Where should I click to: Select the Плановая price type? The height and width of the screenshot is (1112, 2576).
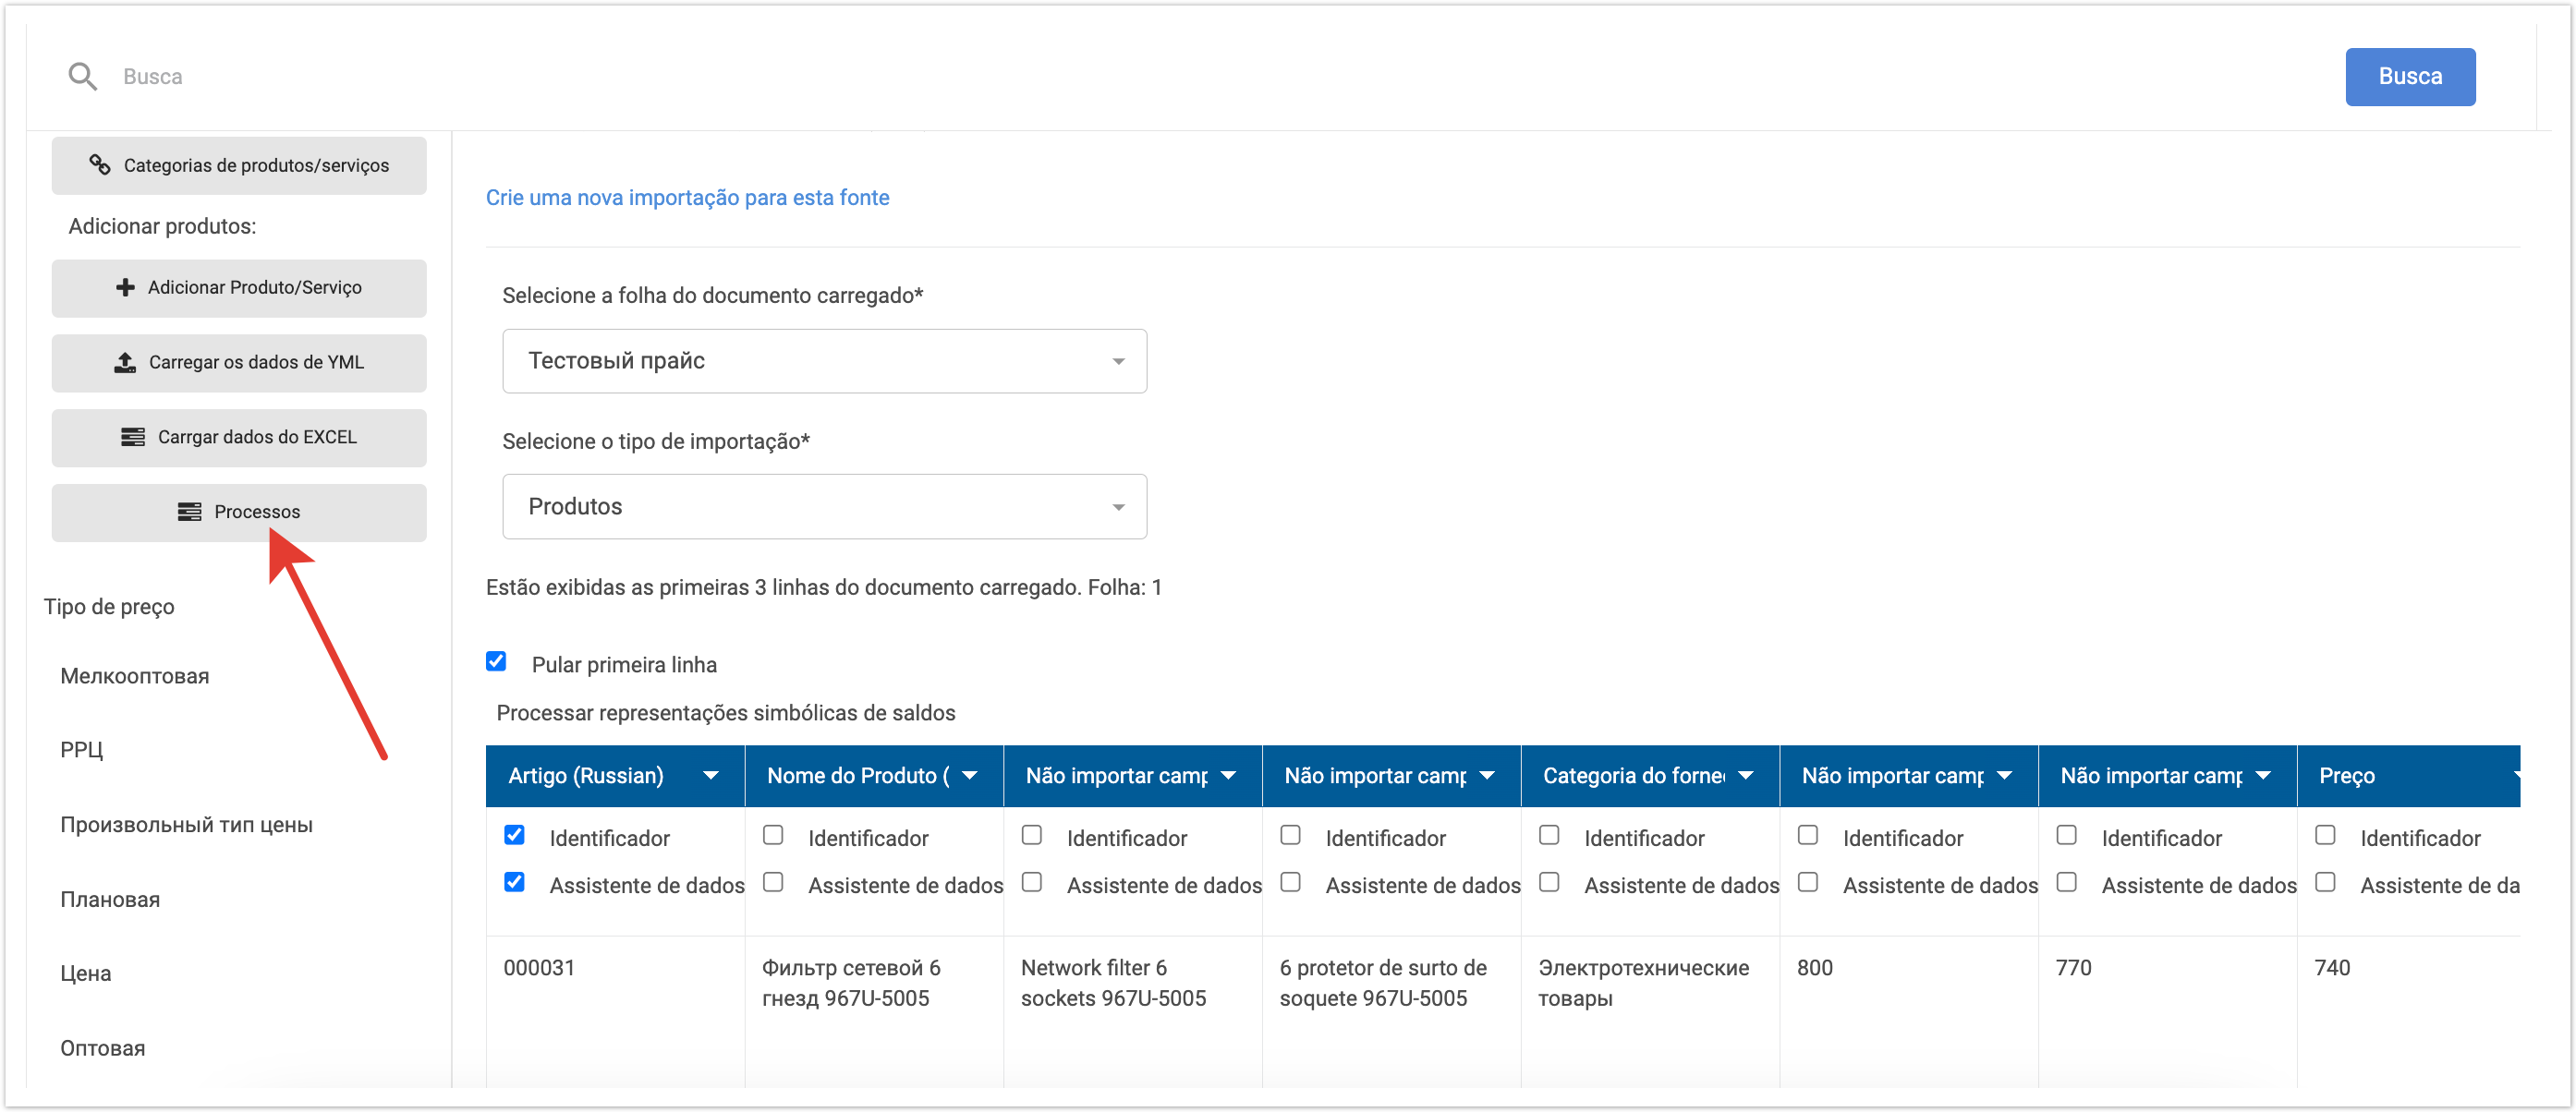coord(110,899)
